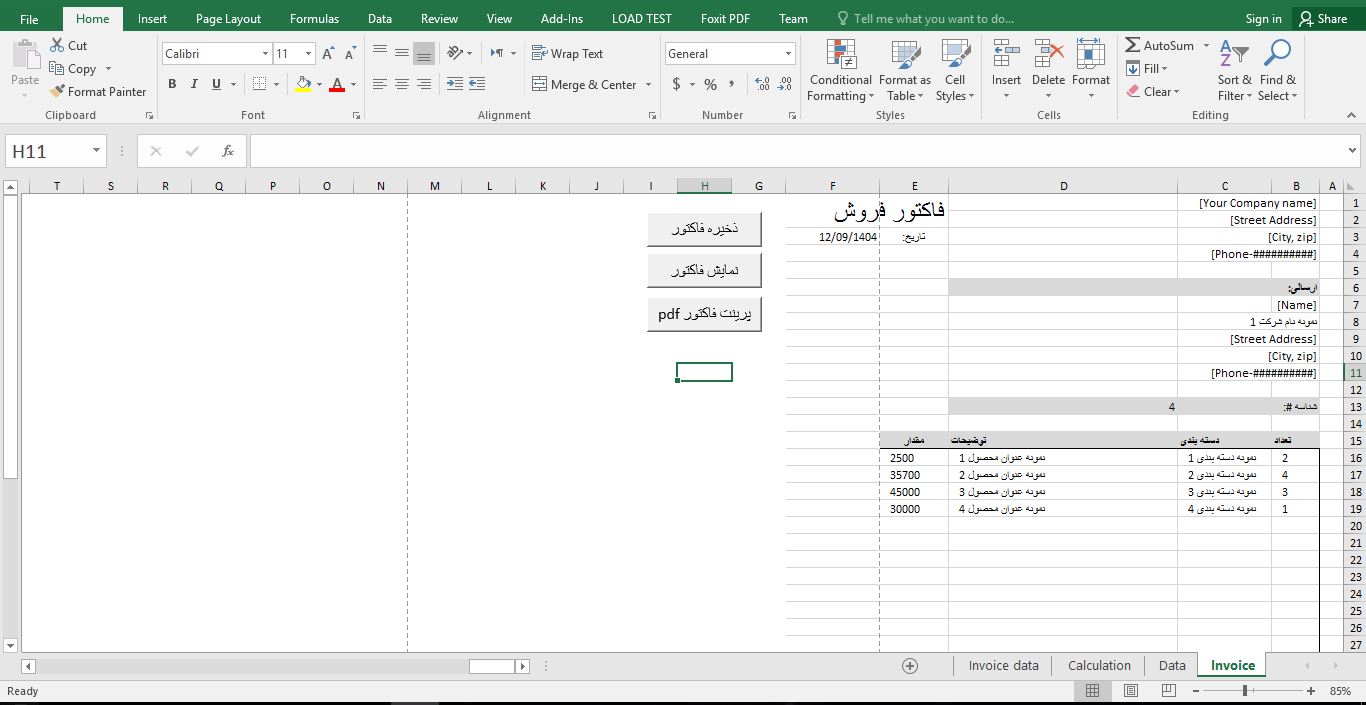Apply Percent Style icon

pyautogui.click(x=710, y=84)
